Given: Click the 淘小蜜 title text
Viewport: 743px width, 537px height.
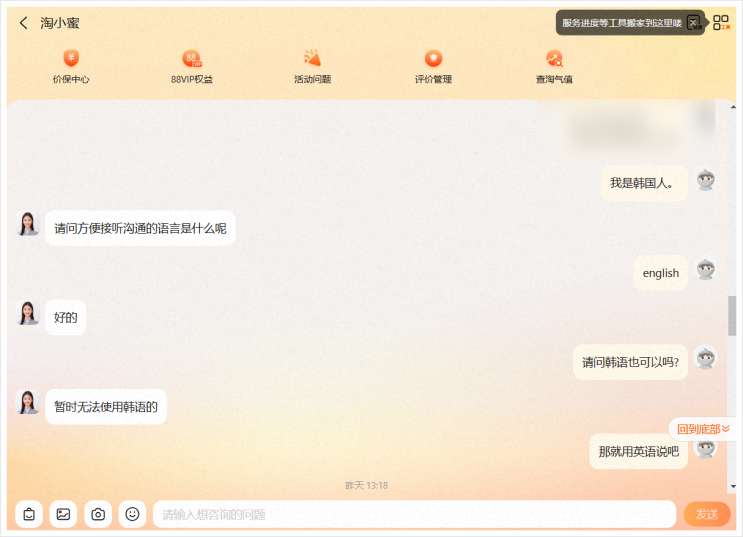Looking at the screenshot, I should [60, 23].
